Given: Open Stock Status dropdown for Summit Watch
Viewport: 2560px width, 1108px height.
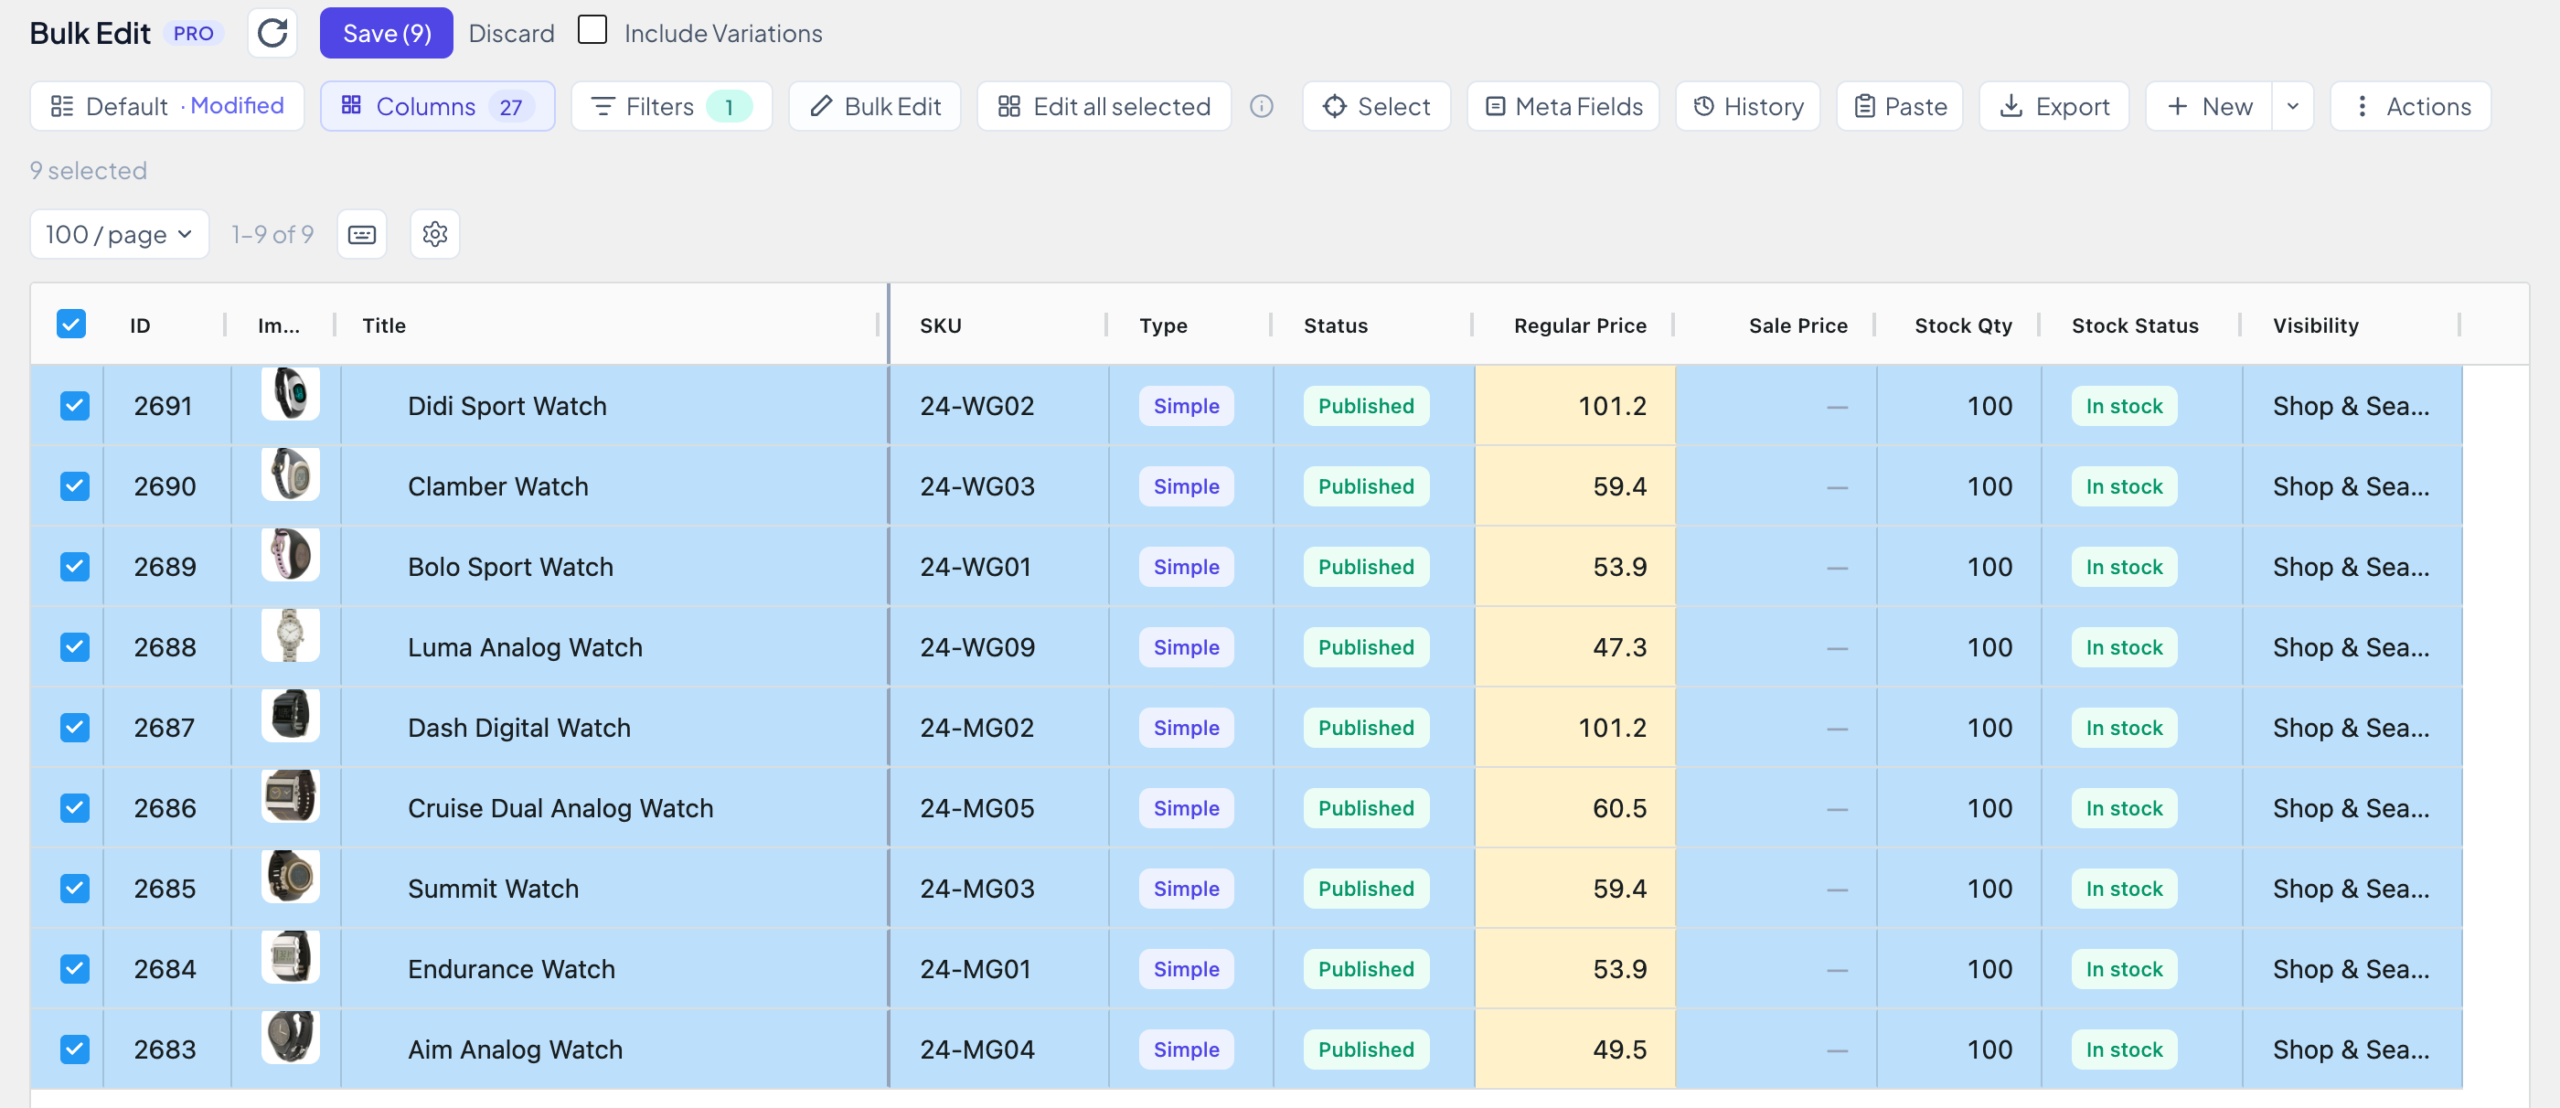Looking at the screenshot, I should click(2124, 889).
